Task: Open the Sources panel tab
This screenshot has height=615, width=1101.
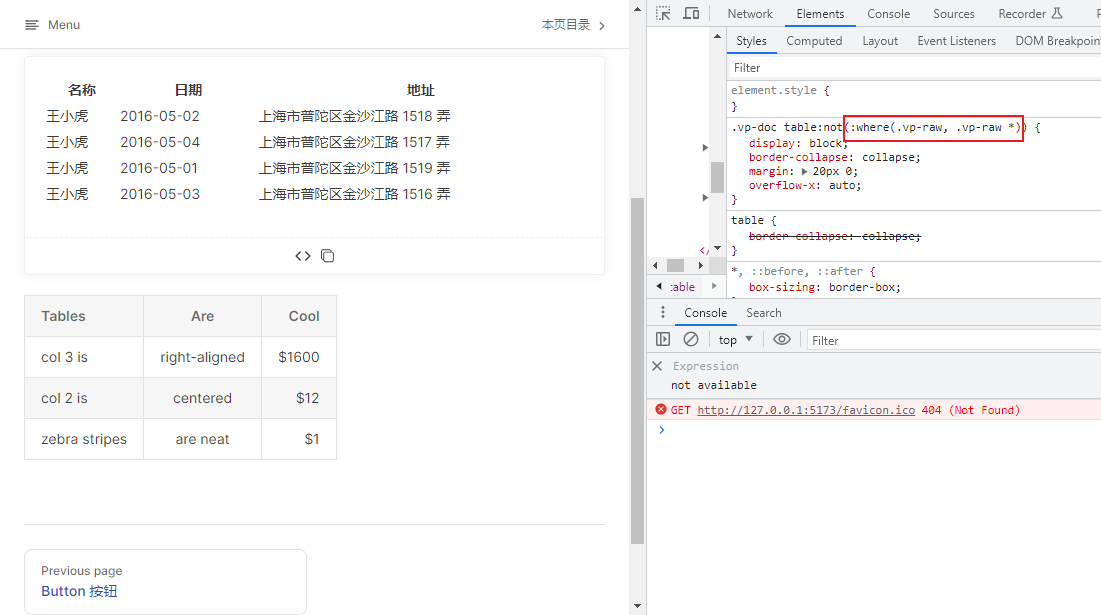Action: click(954, 13)
